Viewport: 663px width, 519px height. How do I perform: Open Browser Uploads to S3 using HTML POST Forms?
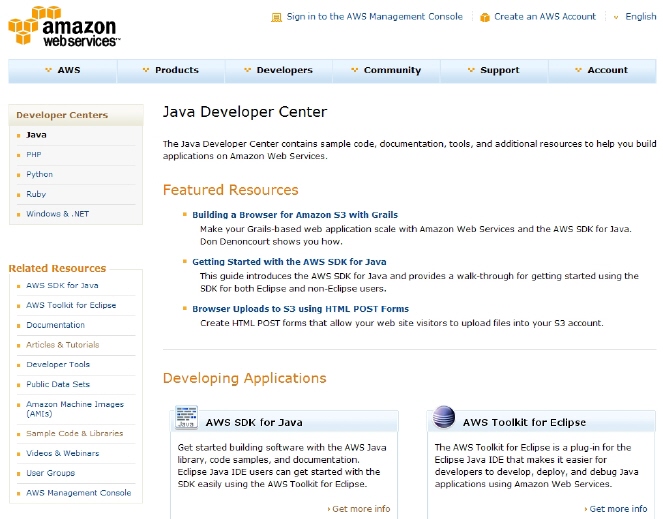coord(301,309)
